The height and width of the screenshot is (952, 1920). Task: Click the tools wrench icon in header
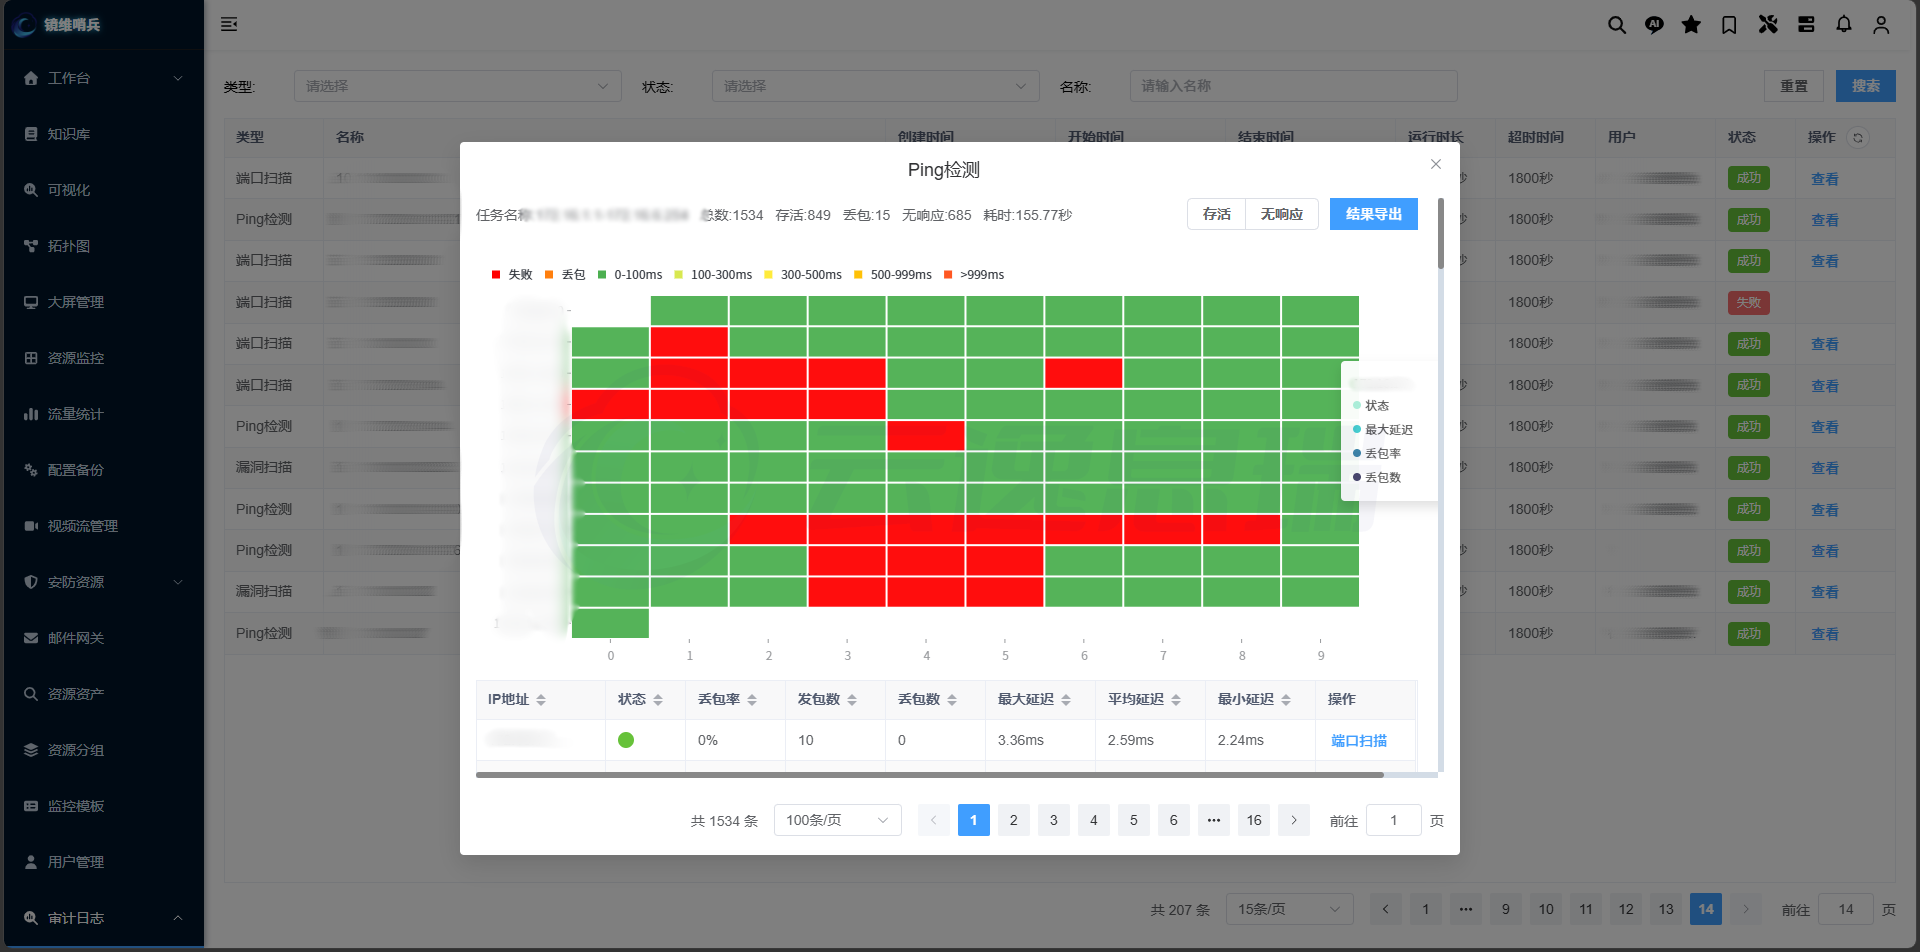coord(1768,25)
